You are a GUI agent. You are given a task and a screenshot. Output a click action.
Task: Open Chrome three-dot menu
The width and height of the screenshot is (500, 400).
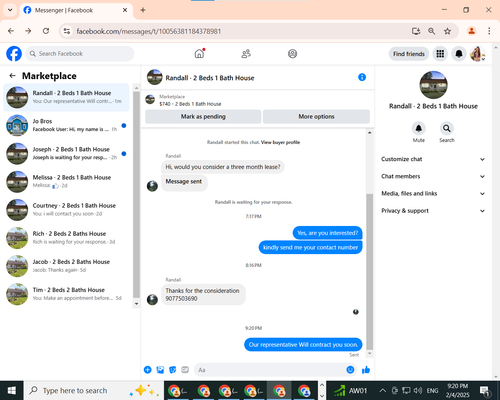pyautogui.click(x=489, y=31)
